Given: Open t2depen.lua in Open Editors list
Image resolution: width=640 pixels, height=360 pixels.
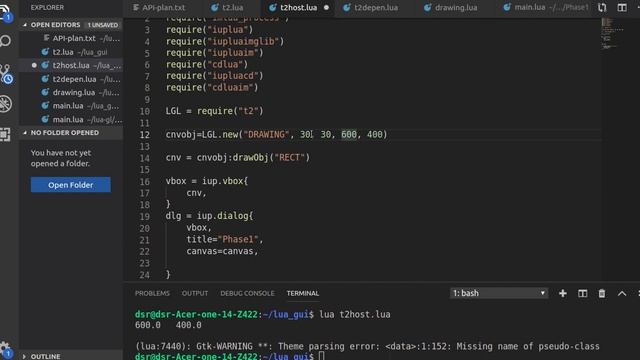Looking at the screenshot, I should coord(71,79).
